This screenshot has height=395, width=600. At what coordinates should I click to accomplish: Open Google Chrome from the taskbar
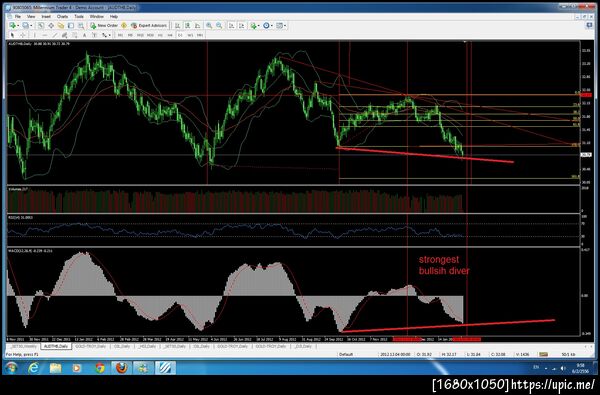tap(100, 368)
